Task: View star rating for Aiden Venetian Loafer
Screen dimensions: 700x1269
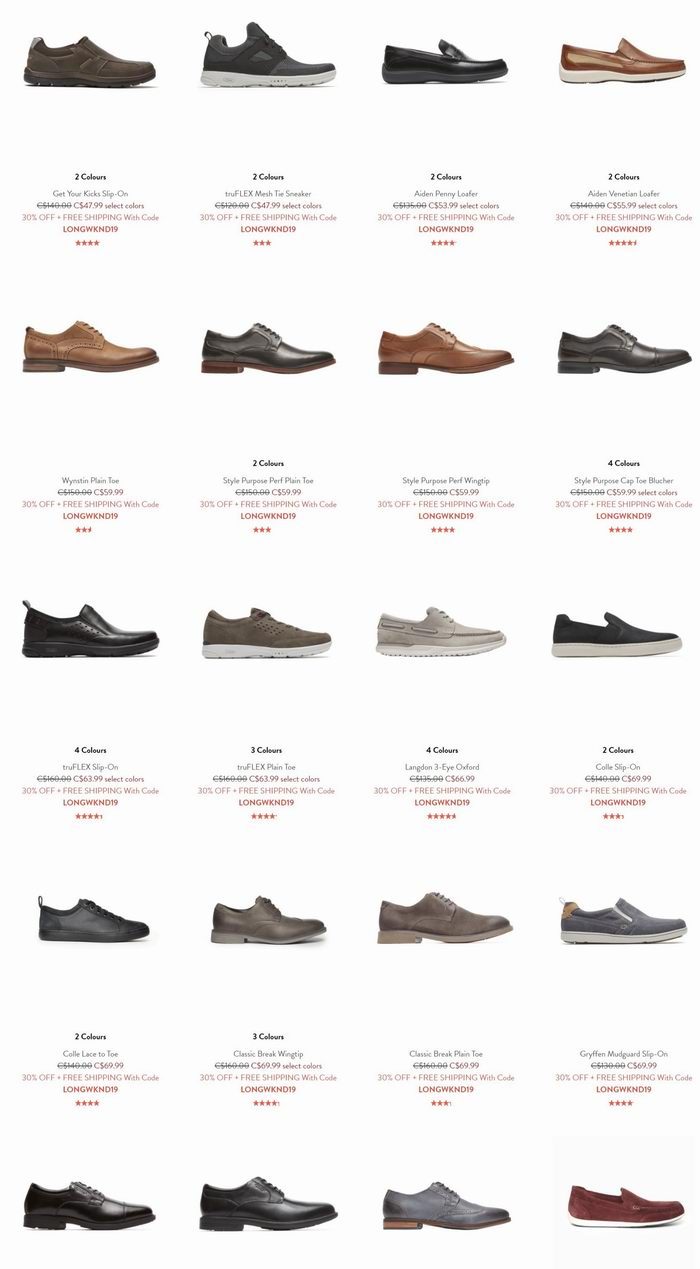Action: pos(624,242)
